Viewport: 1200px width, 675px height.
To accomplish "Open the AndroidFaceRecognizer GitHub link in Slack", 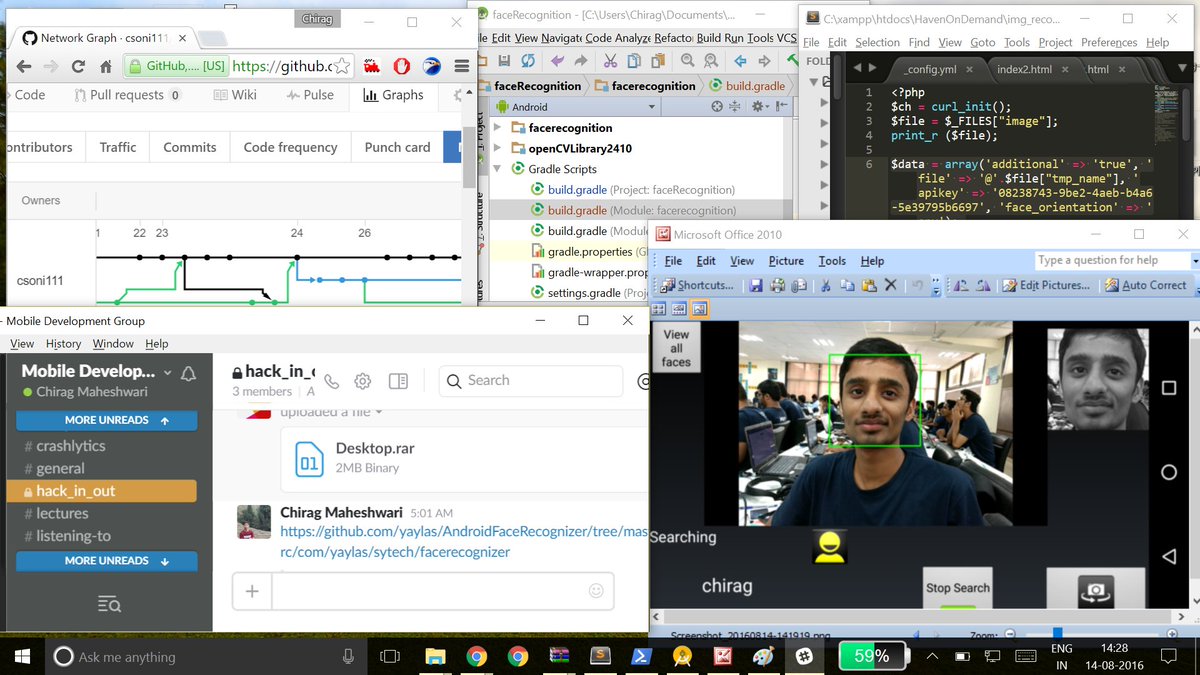I will pos(464,541).
